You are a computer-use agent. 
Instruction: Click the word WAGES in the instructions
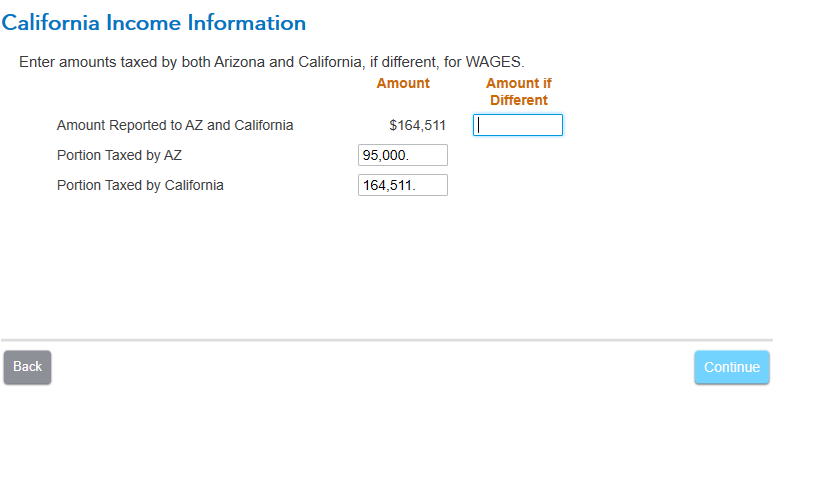tap(494, 62)
